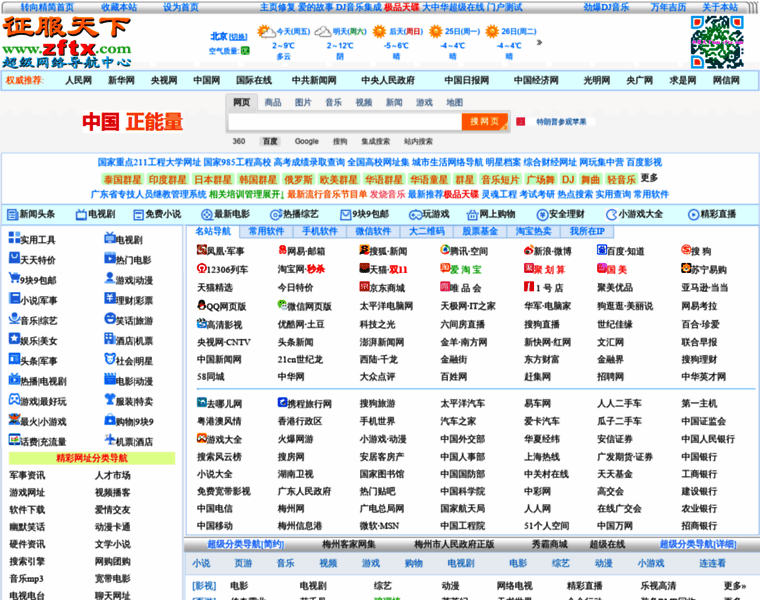Expand more weather days arrow
Image resolution: width=760 pixels, height=600 pixels.
click(x=539, y=42)
